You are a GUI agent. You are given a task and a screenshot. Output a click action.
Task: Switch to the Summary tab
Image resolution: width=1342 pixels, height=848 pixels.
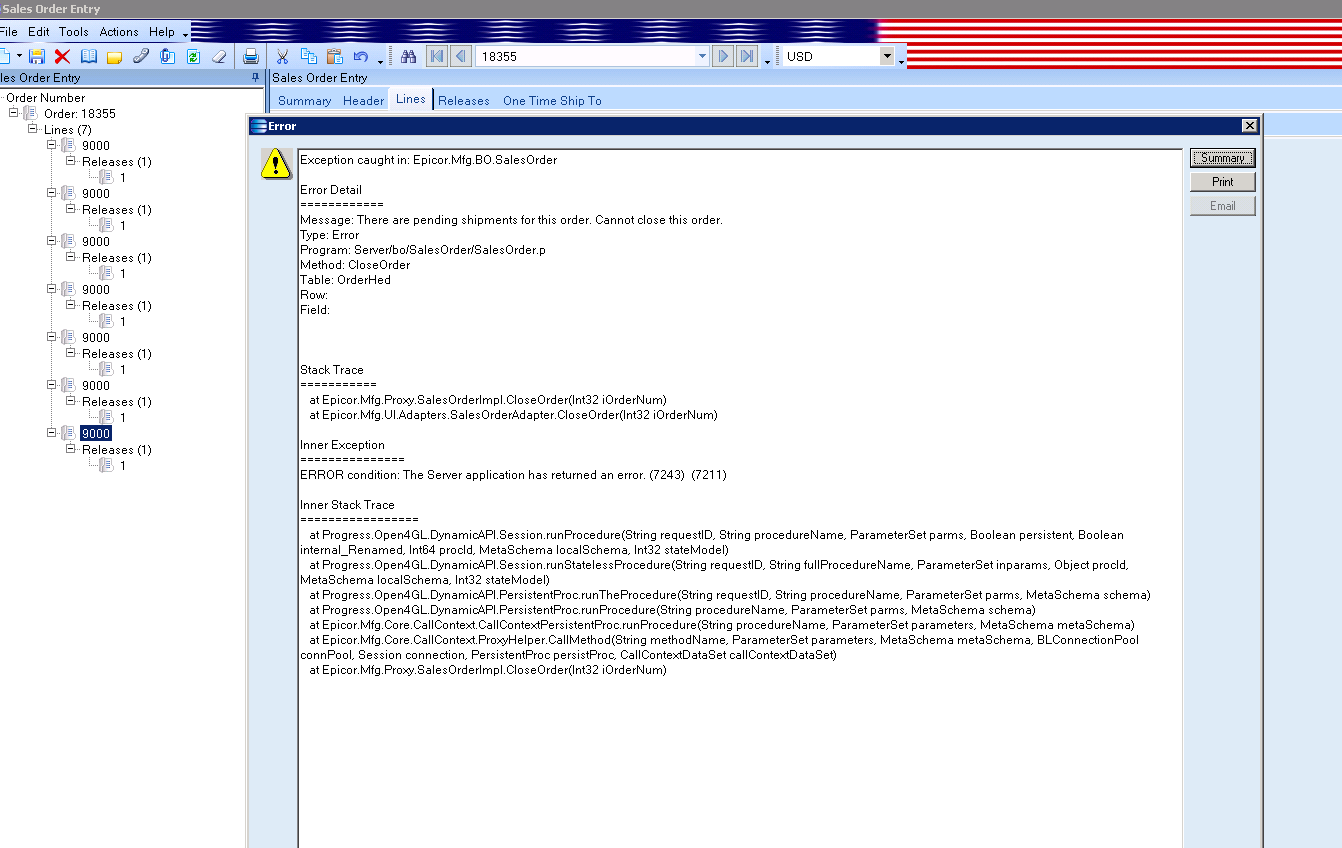305,100
